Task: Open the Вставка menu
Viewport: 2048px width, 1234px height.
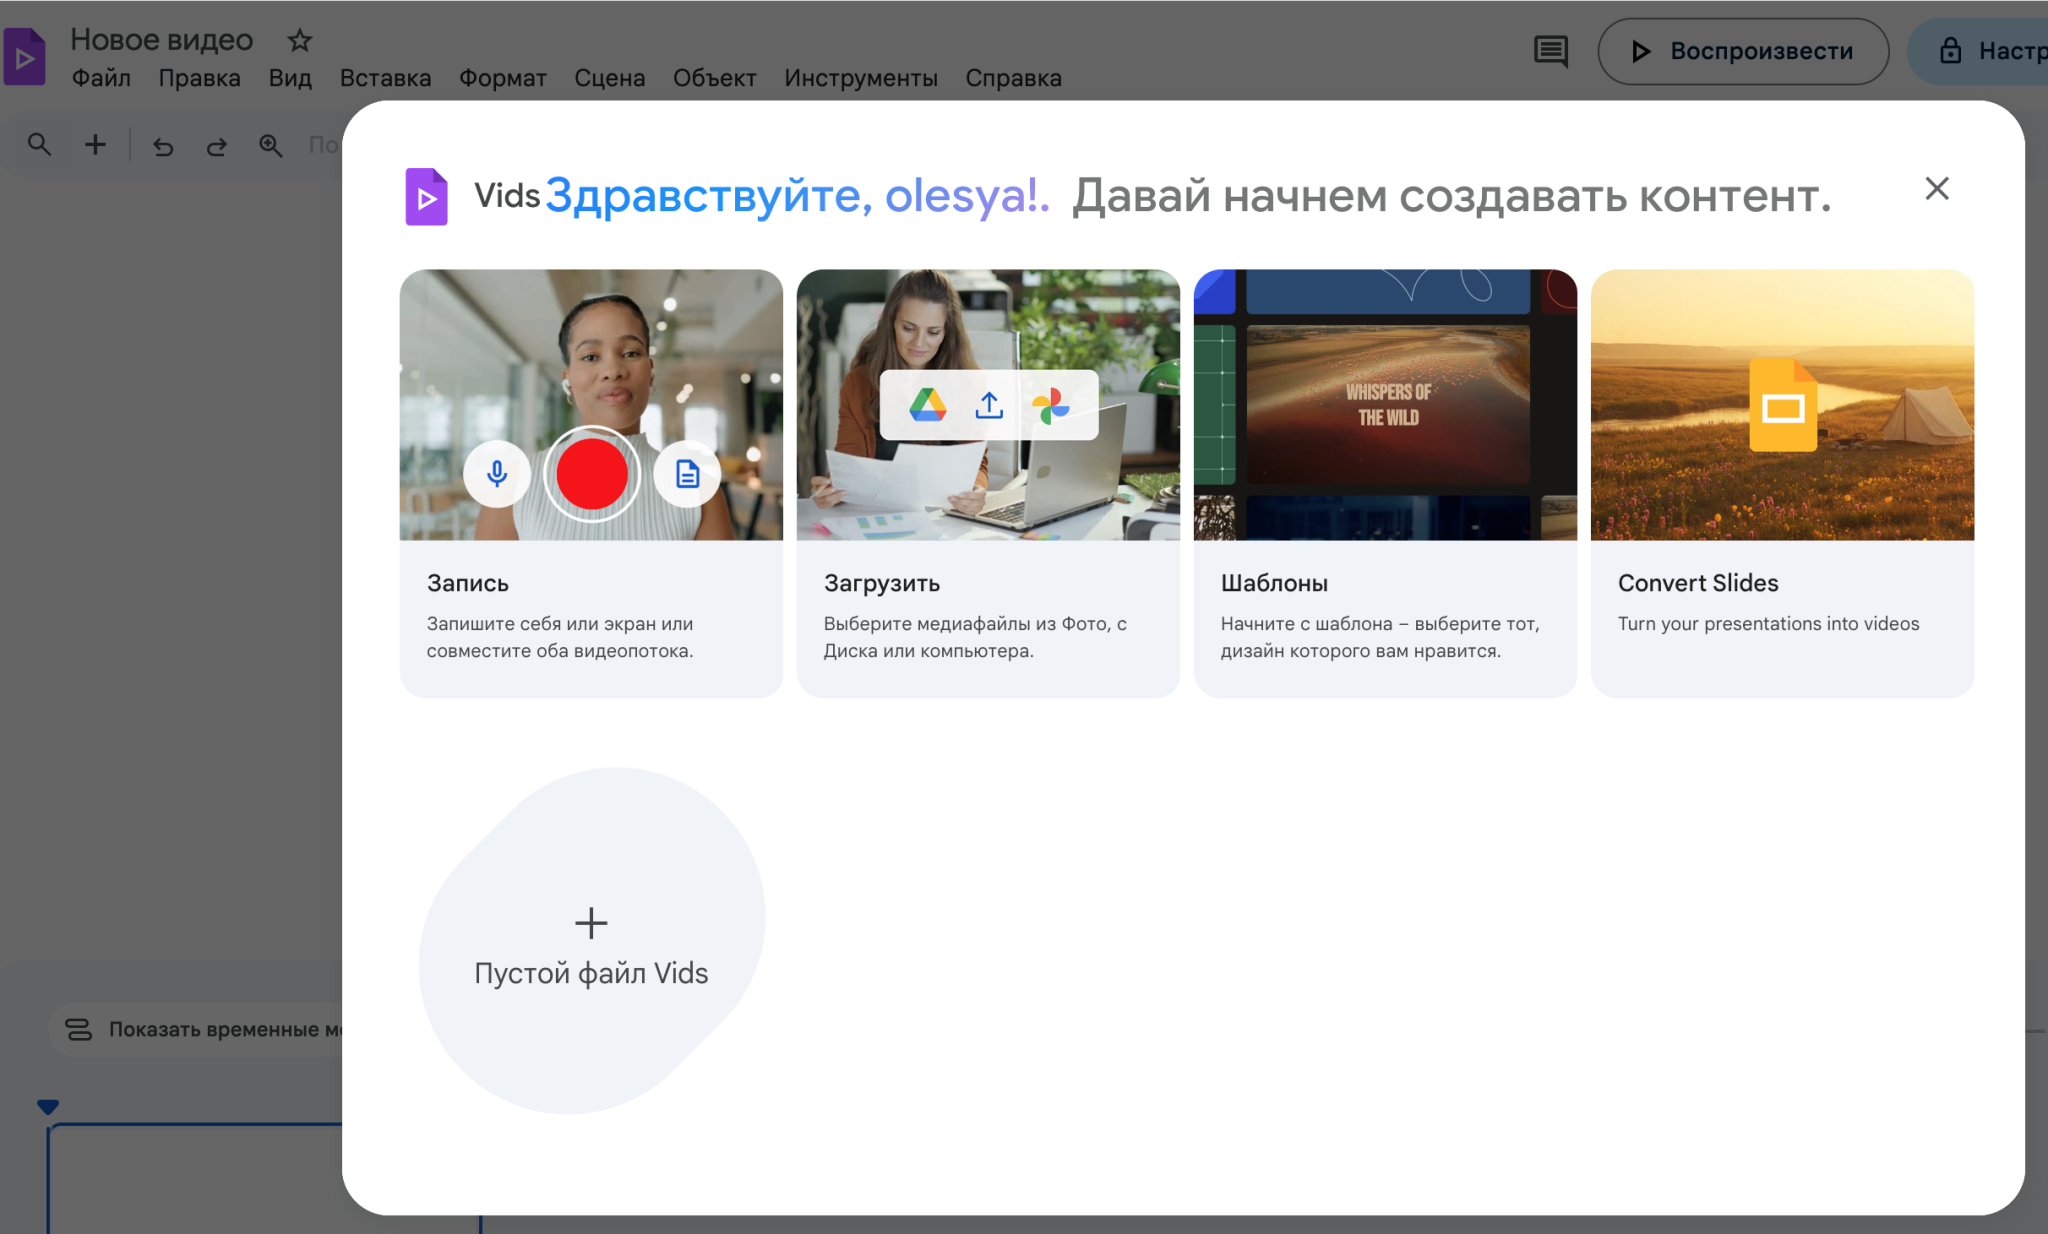Action: [x=385, y=78]
